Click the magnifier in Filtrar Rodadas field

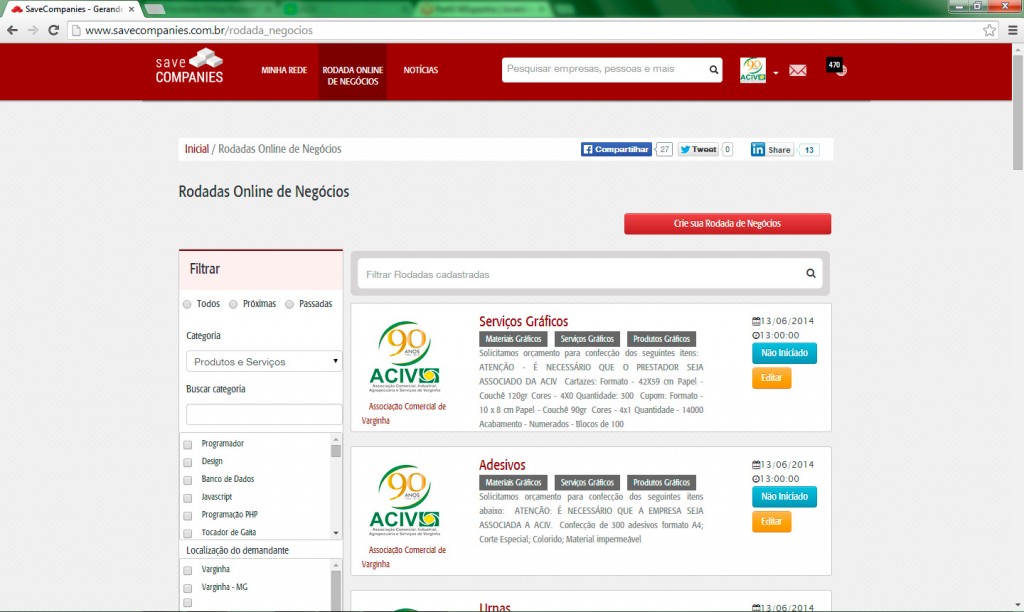click(x=810, y=274)
